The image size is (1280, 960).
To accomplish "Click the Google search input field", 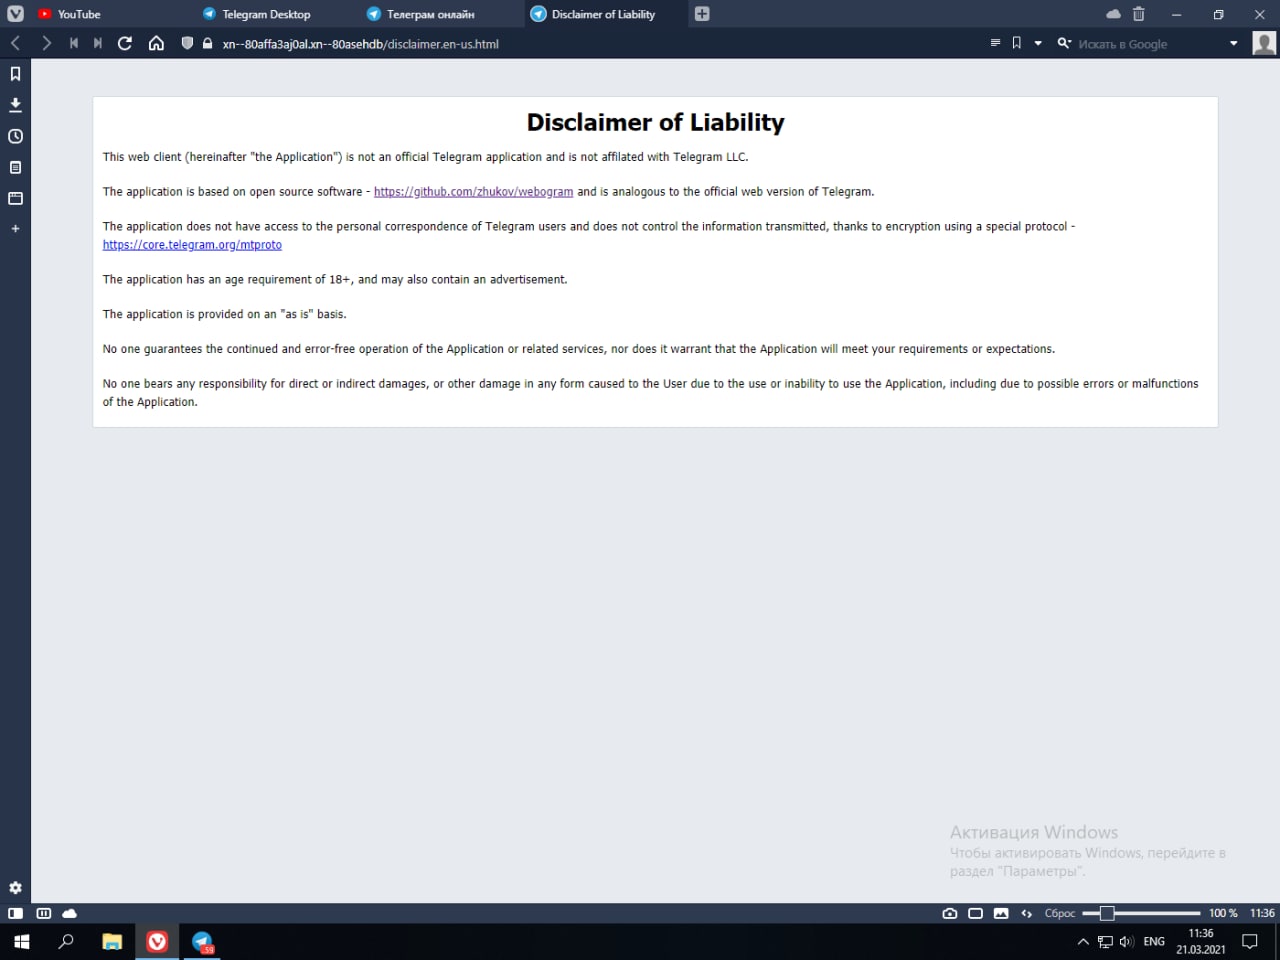I will point(1148,43).
